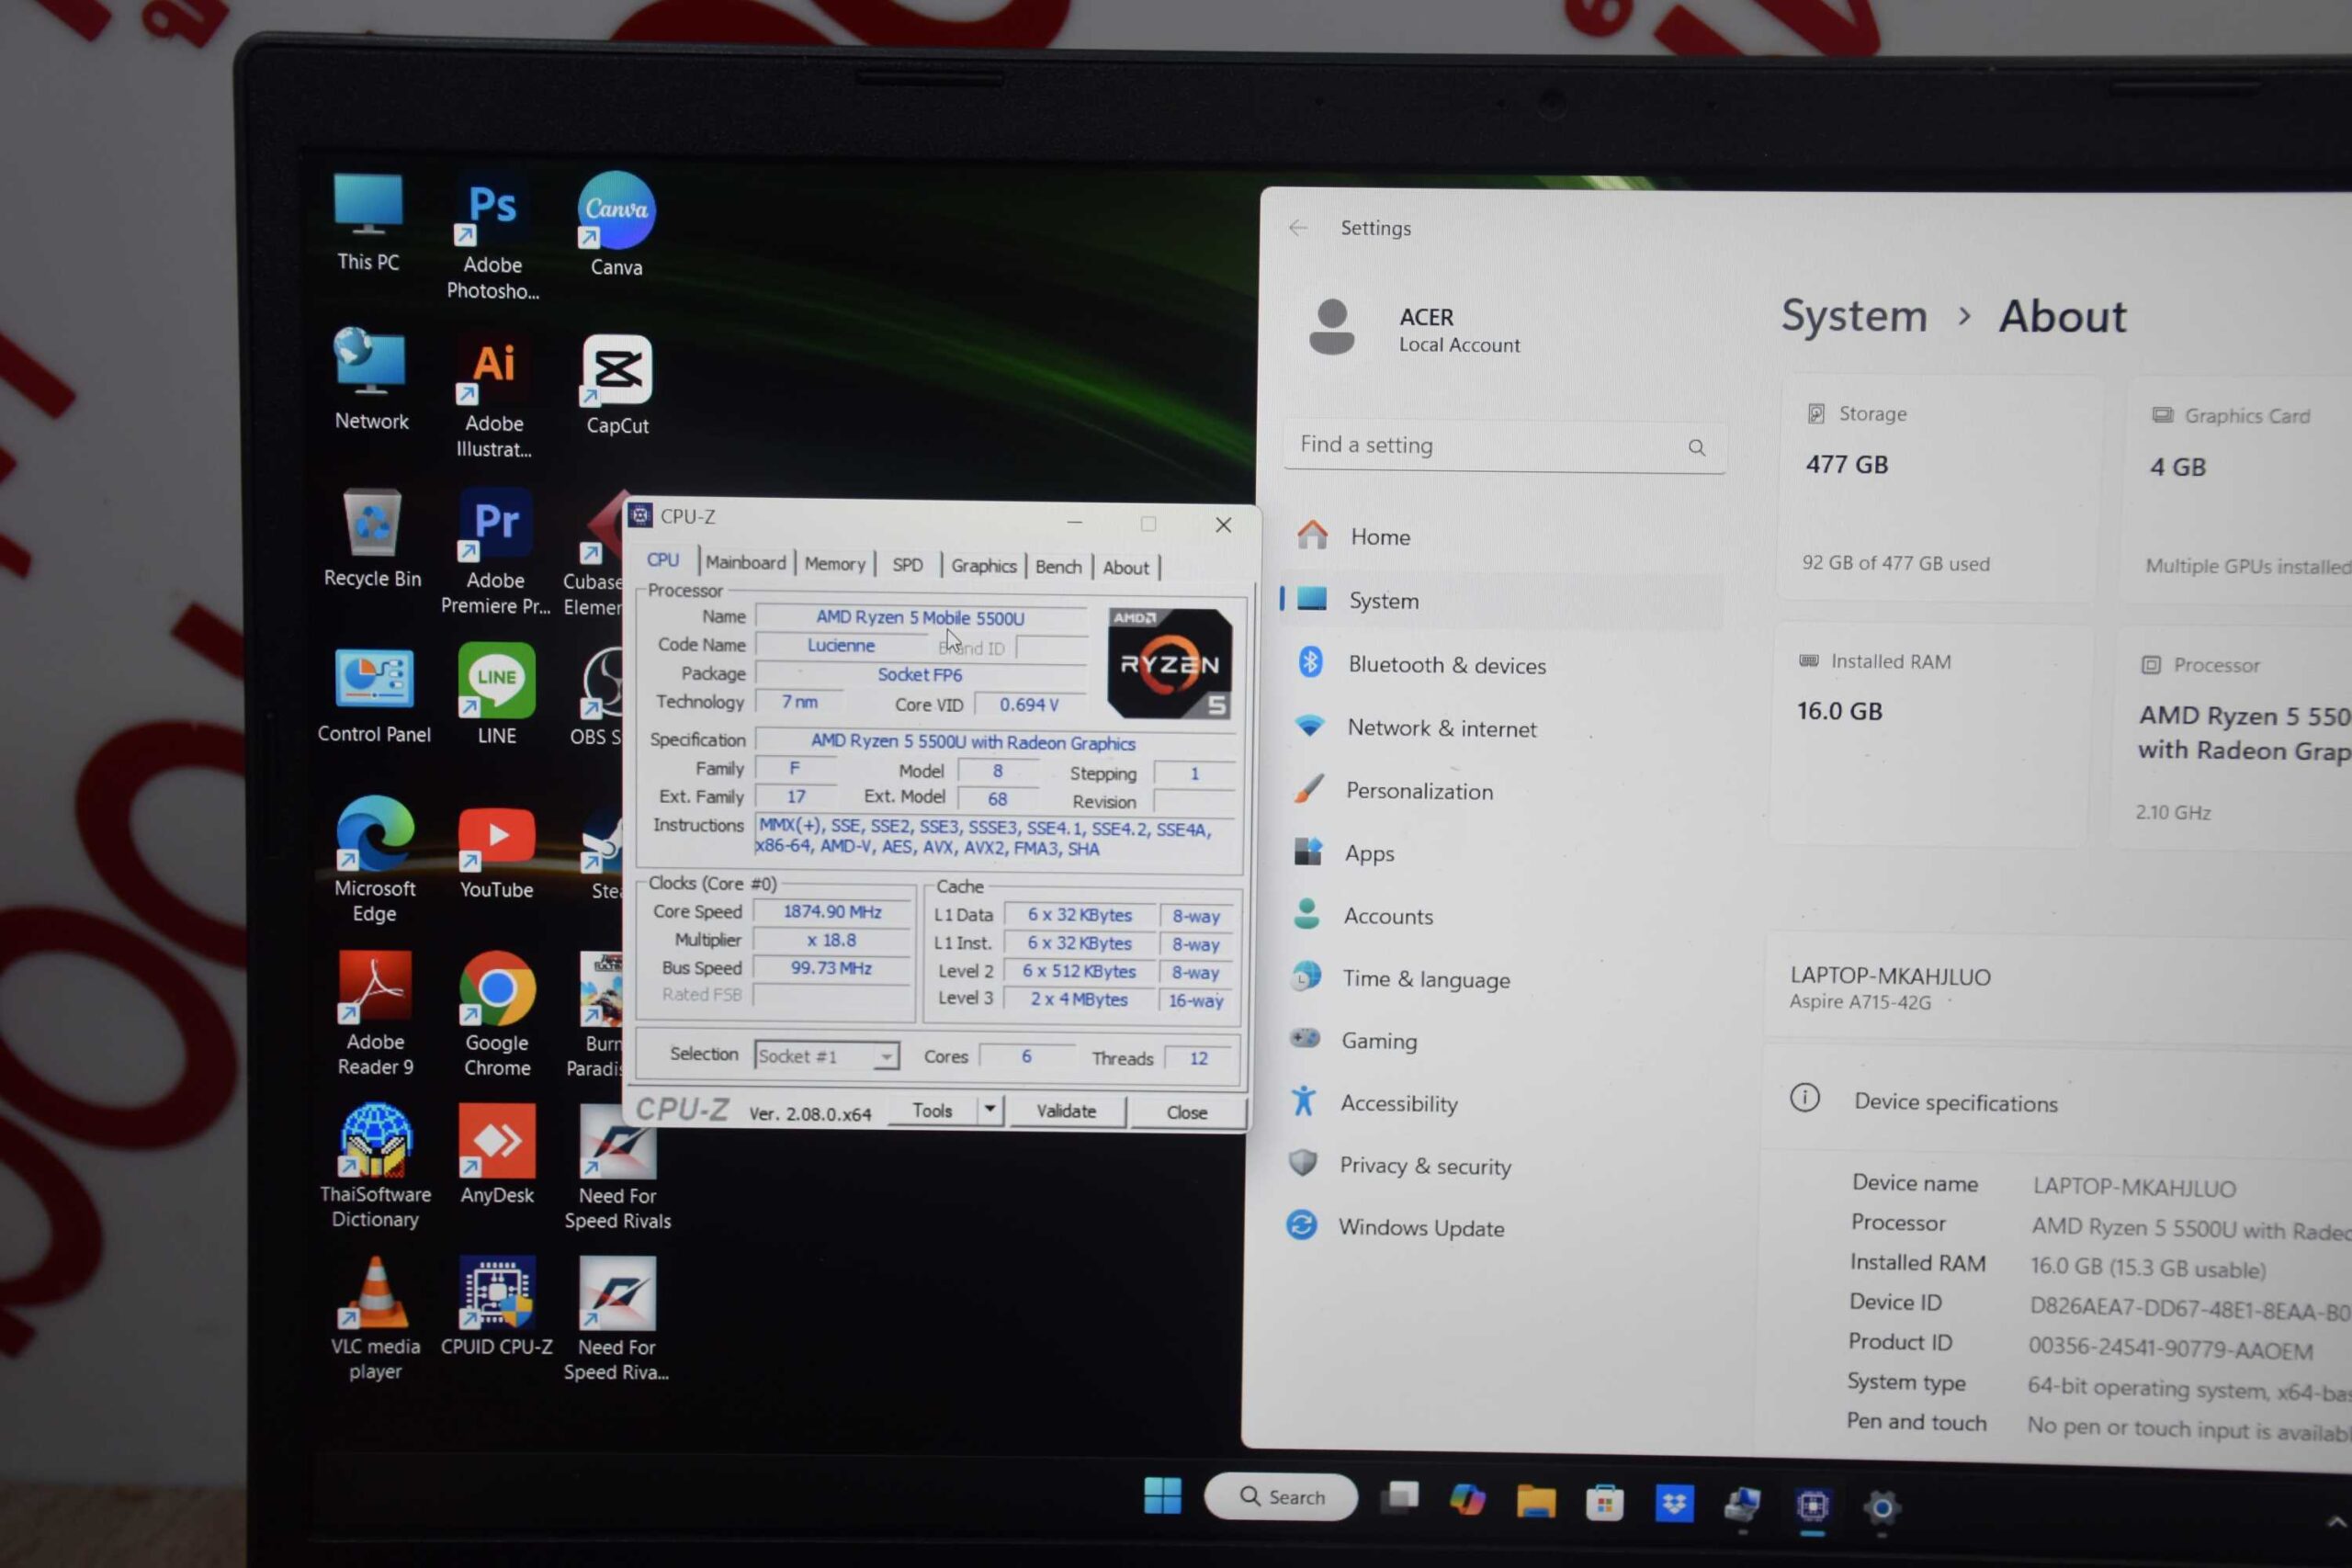Switch to the SPD tab in CPU-Z
This screenshot has height=1568, width=2352.
click(x=907, y=565)
